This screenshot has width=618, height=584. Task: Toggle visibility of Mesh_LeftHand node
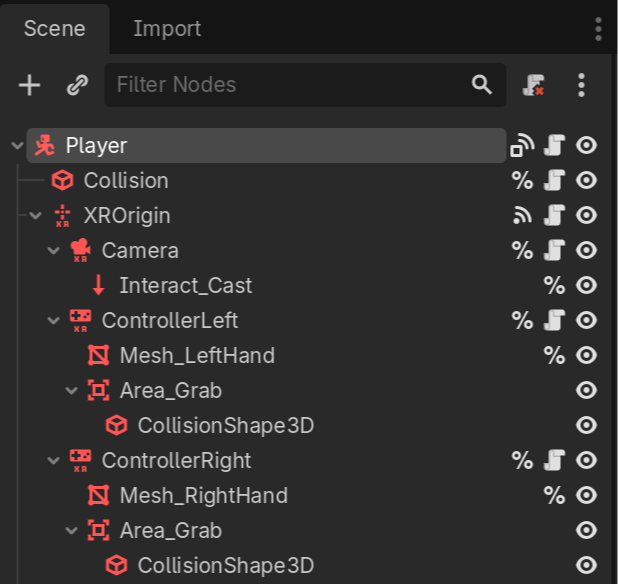tap(587, 355)
